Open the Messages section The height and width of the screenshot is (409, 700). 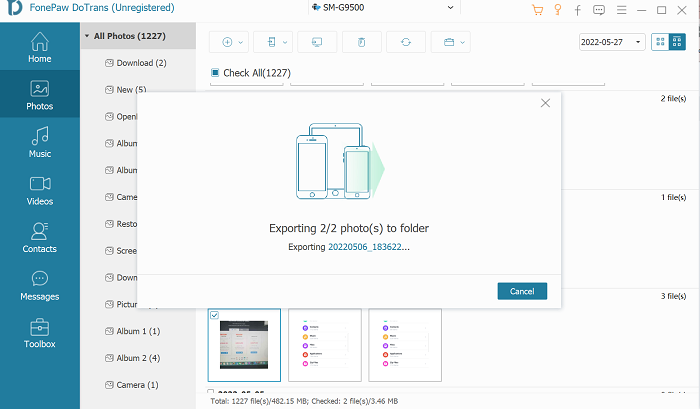click(x=40, y=285)
